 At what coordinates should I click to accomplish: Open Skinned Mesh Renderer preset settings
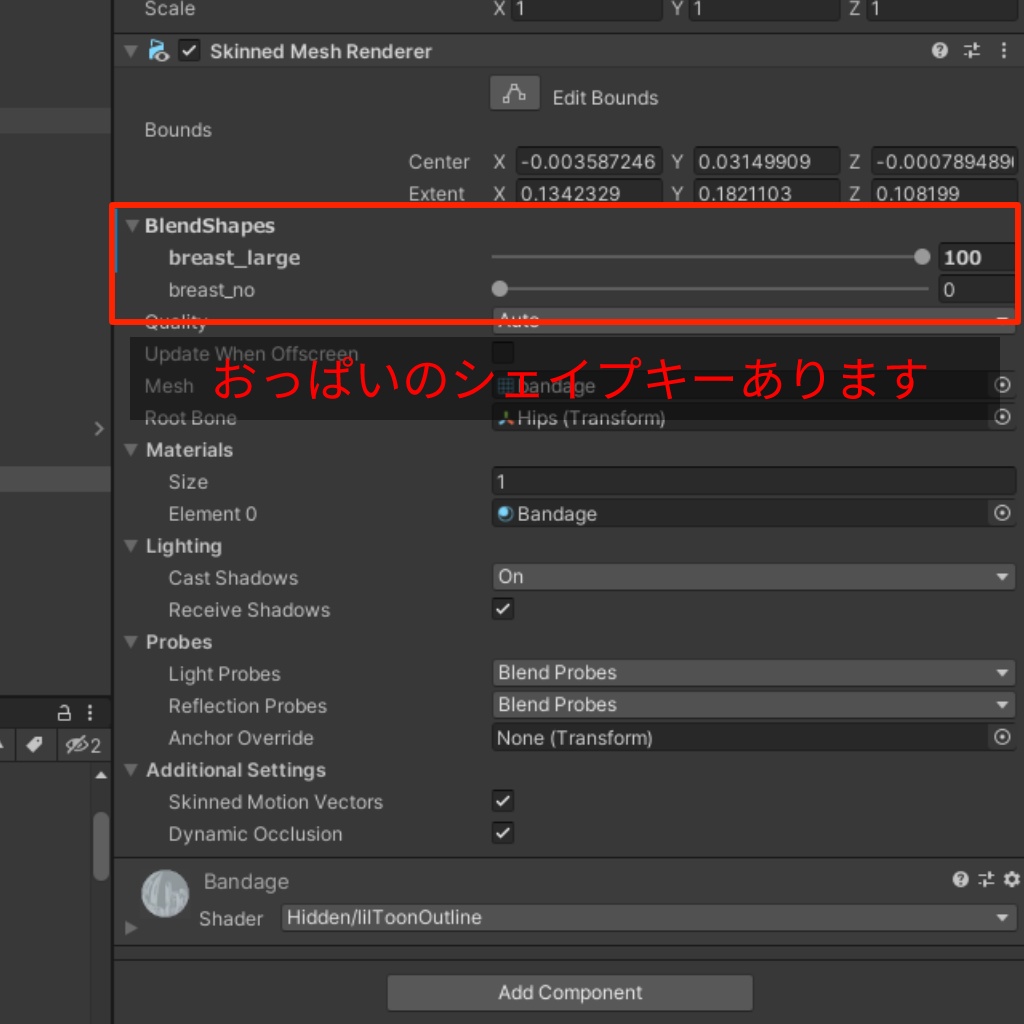971,51
